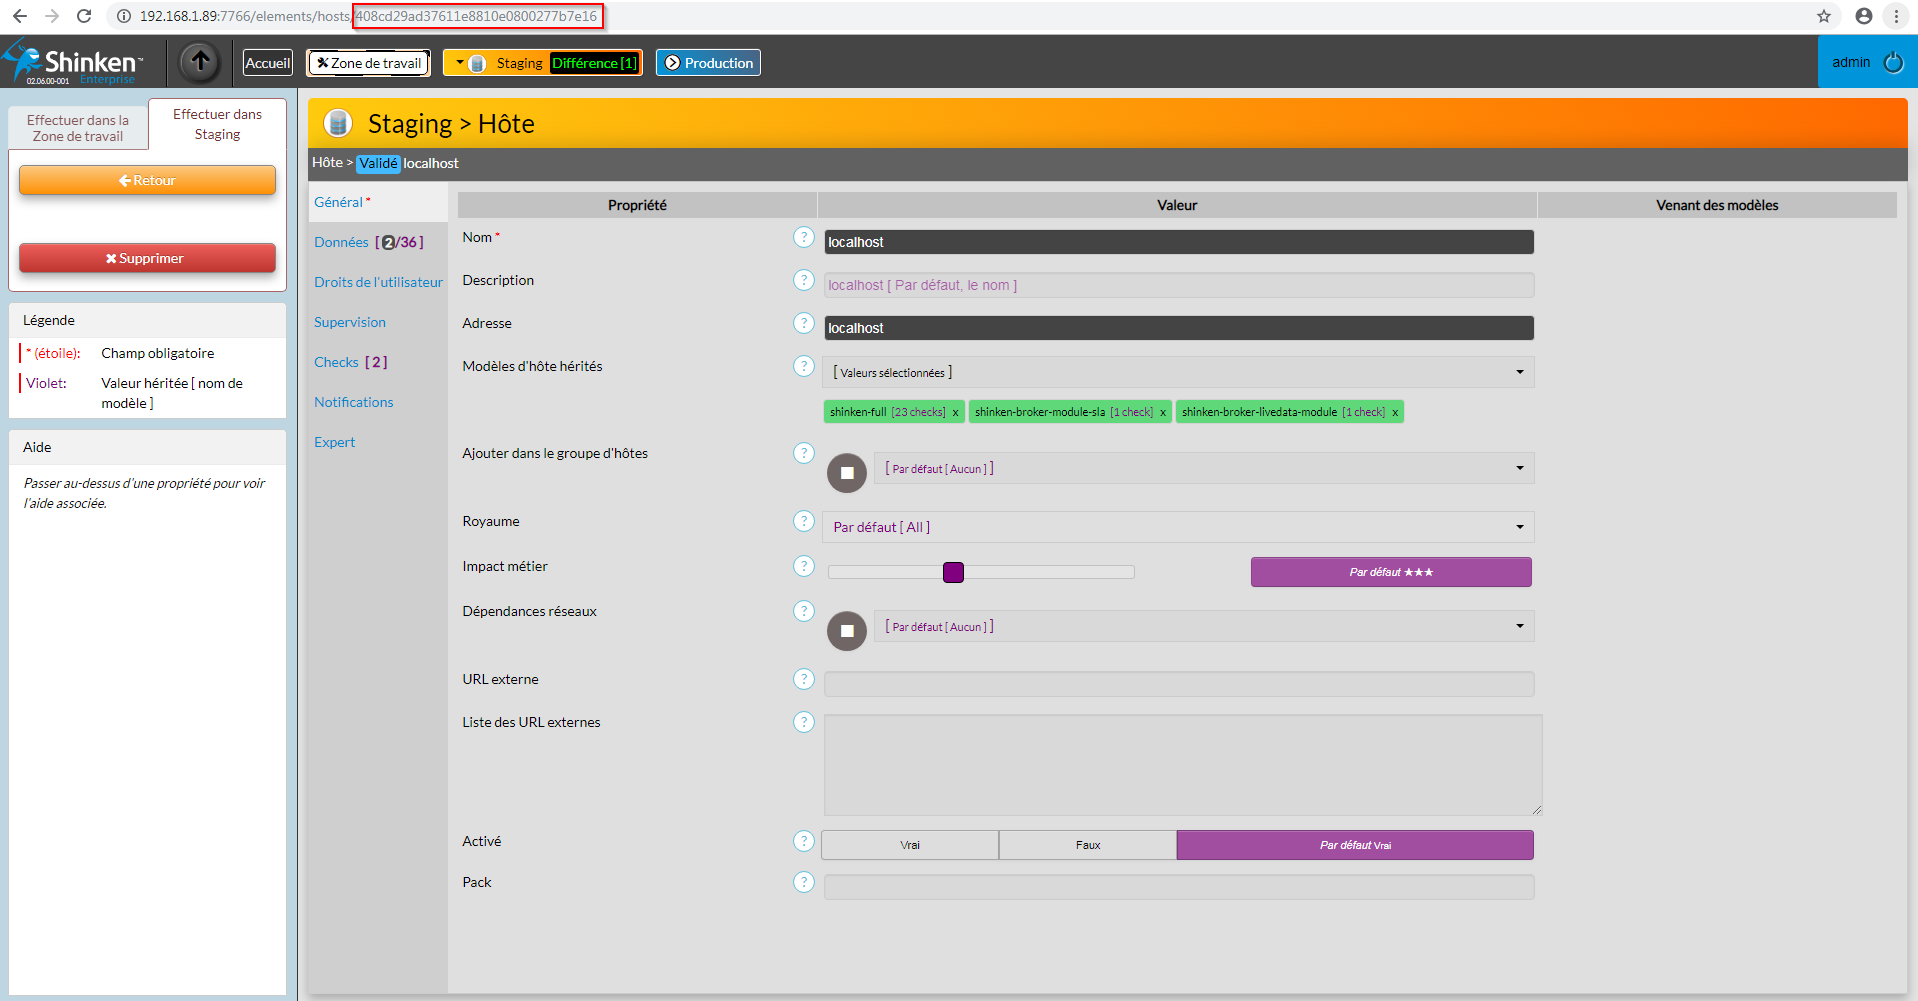Click help icon for Impact métier
Image resolution: width=1918 pixels, height=1001 pixels.
coord(803,566)
